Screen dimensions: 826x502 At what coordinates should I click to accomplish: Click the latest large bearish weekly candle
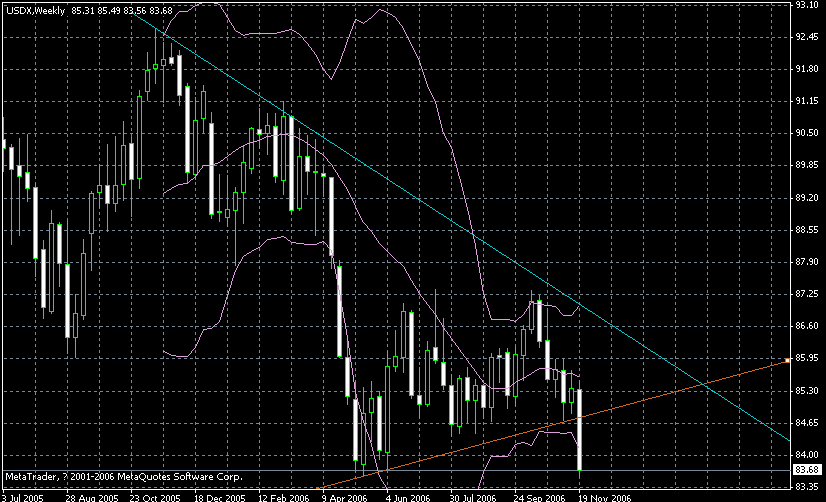(x=579, y=430)
